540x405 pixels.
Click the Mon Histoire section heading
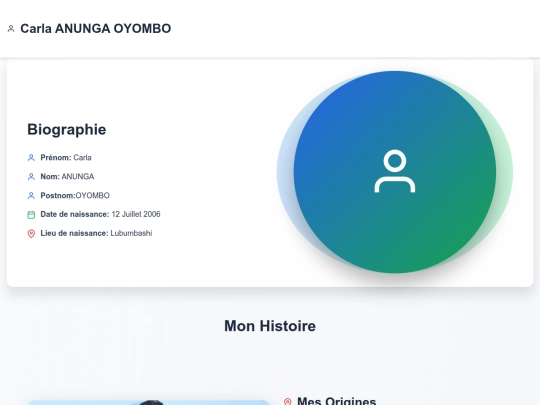point(270,326)
